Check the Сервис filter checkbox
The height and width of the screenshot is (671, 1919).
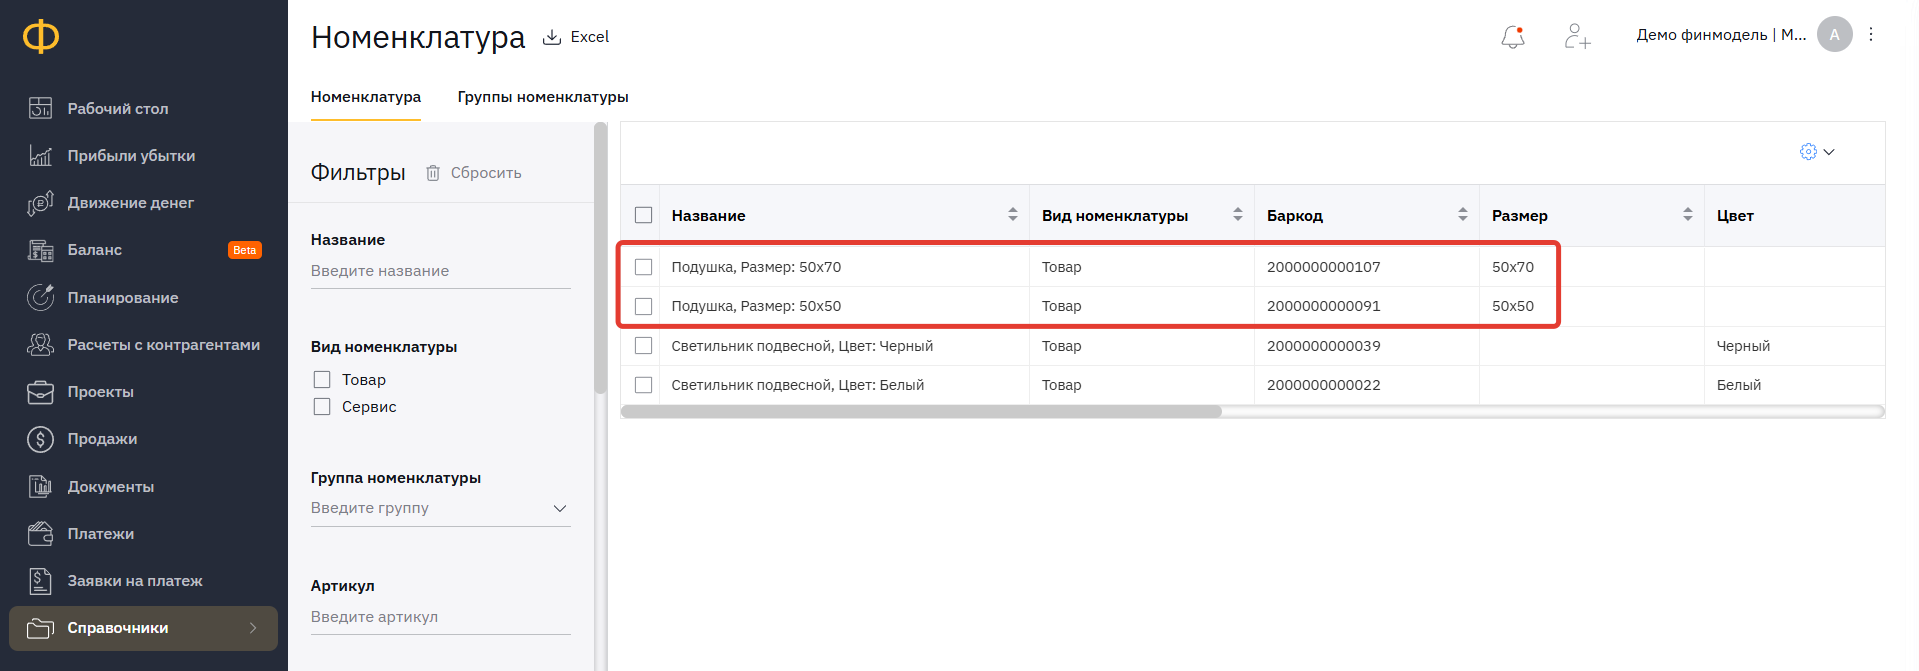coord(322,407)
